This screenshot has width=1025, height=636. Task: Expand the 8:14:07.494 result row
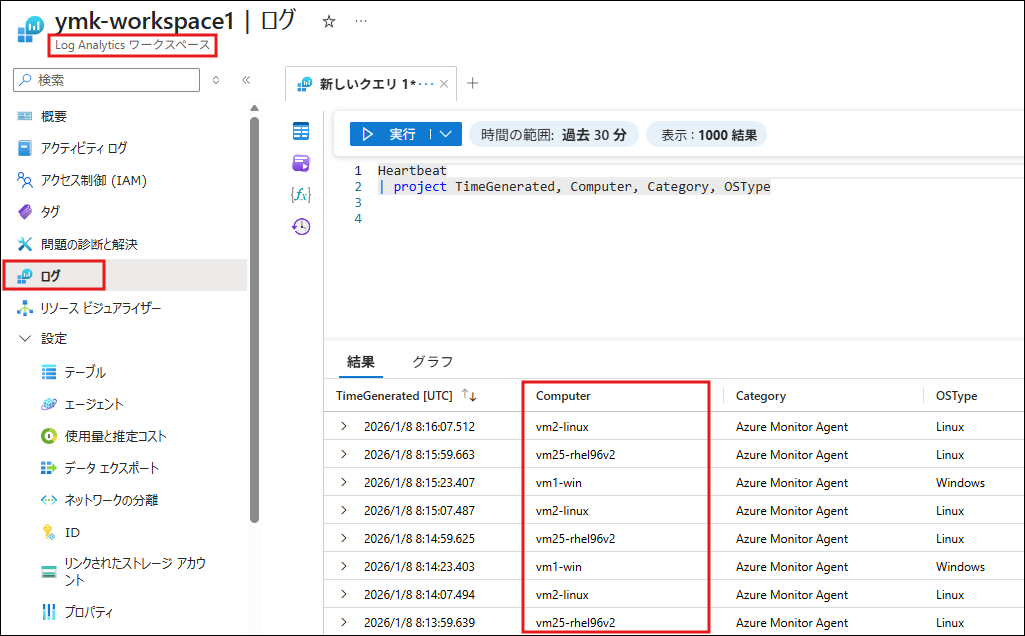click(344, 594)
